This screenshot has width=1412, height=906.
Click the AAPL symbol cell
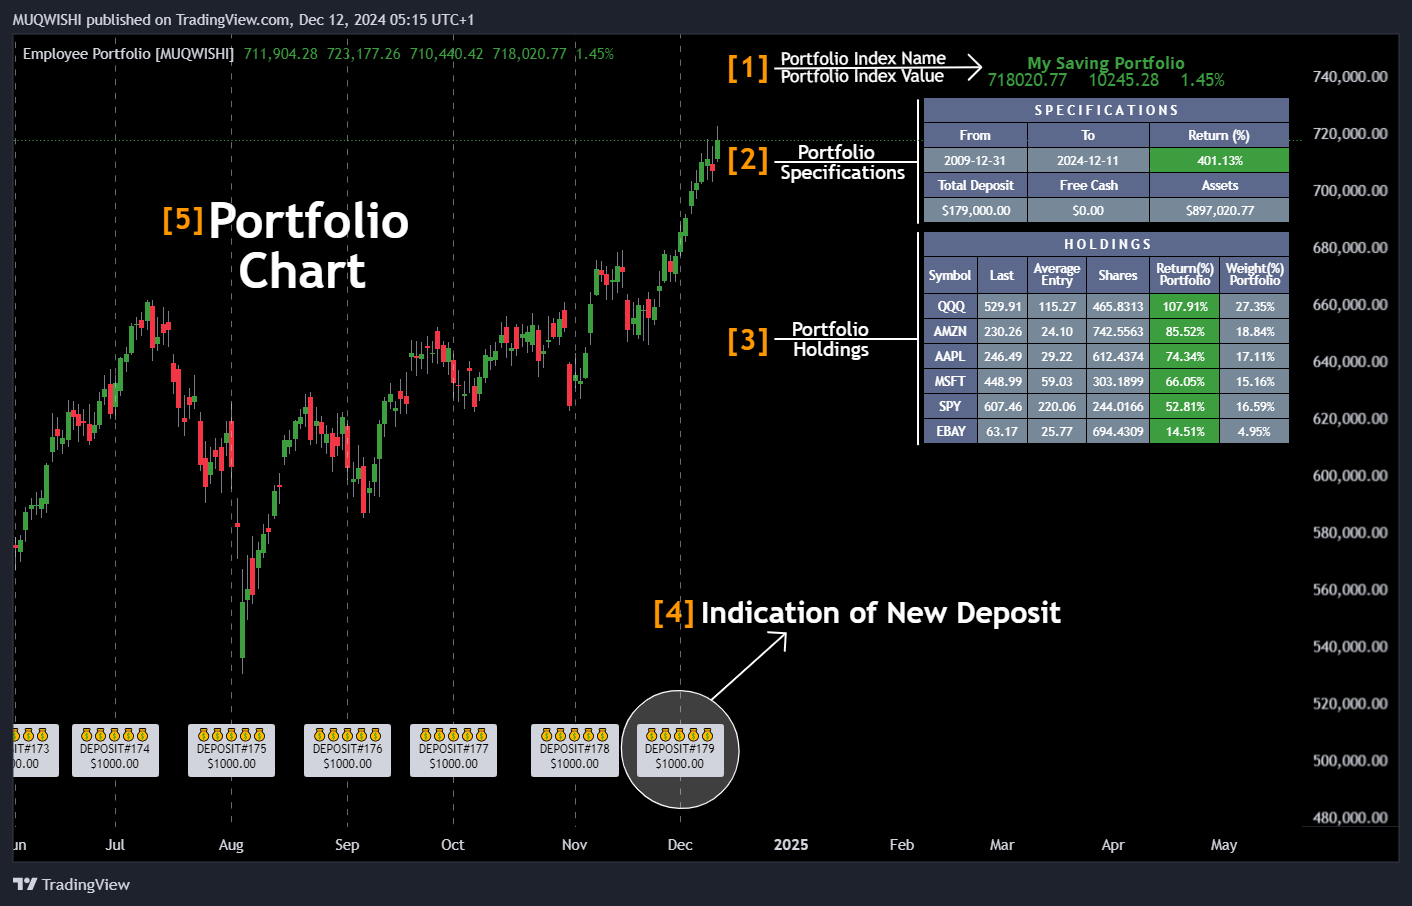tap(950, 356)
